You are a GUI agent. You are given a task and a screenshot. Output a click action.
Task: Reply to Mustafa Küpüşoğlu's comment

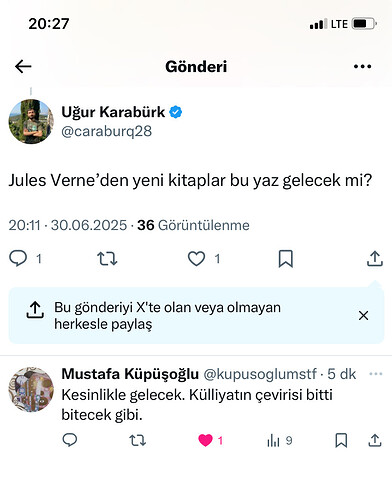point(70,440)
